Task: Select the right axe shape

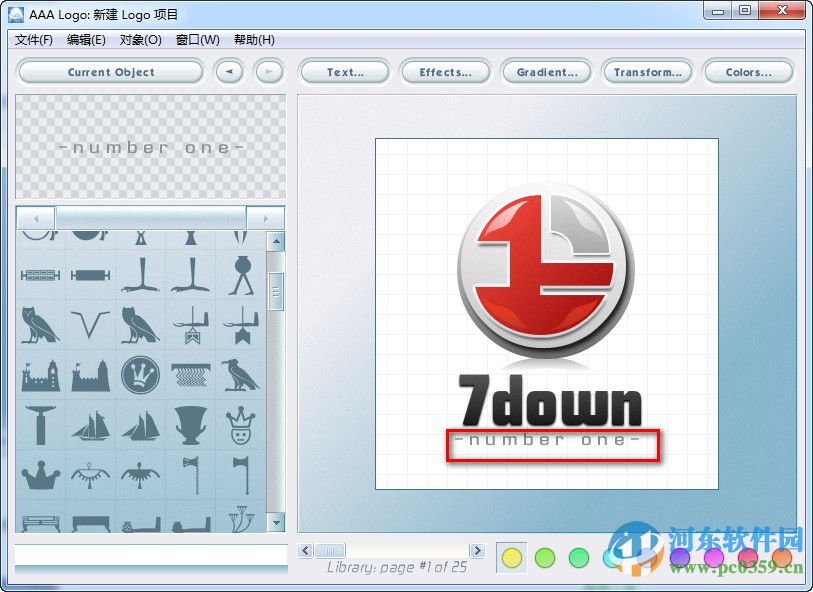Action: tap(242, 475)
